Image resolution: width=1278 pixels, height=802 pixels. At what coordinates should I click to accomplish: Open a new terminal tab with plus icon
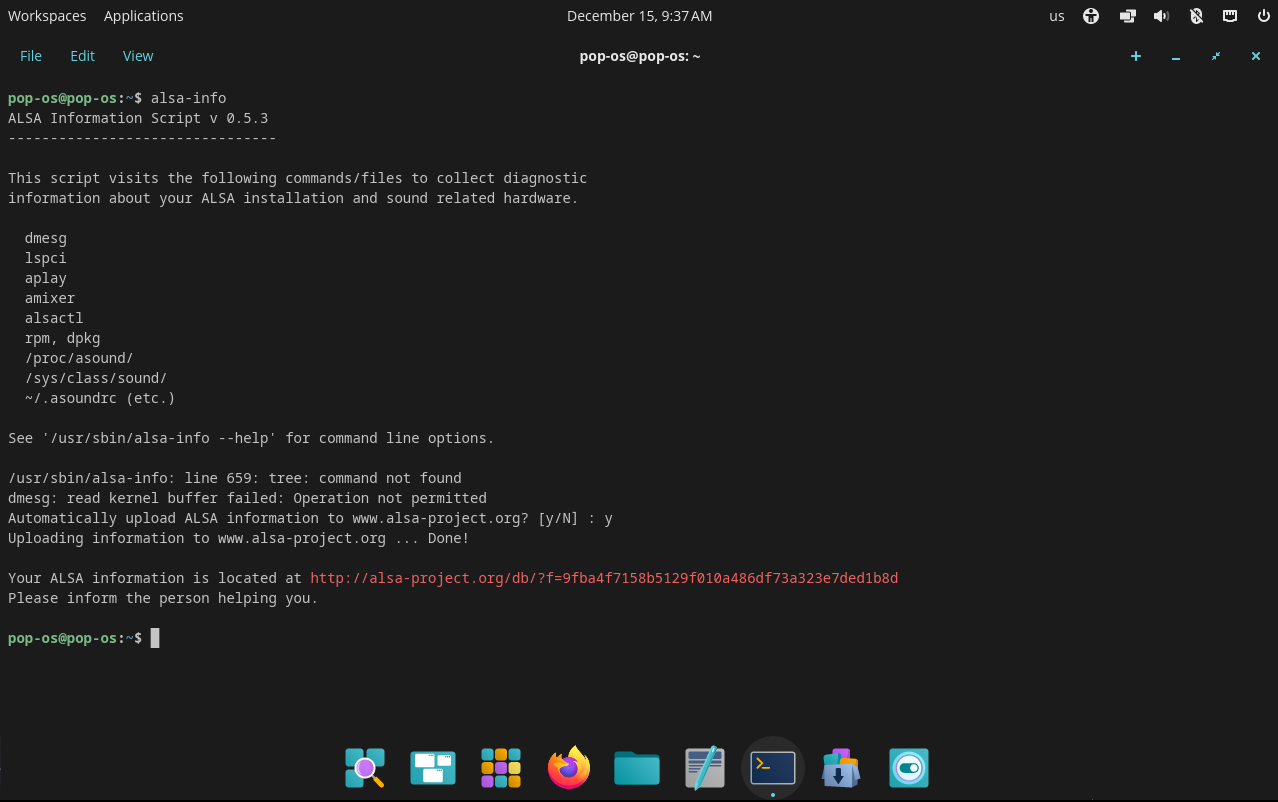click(1135, 56)
